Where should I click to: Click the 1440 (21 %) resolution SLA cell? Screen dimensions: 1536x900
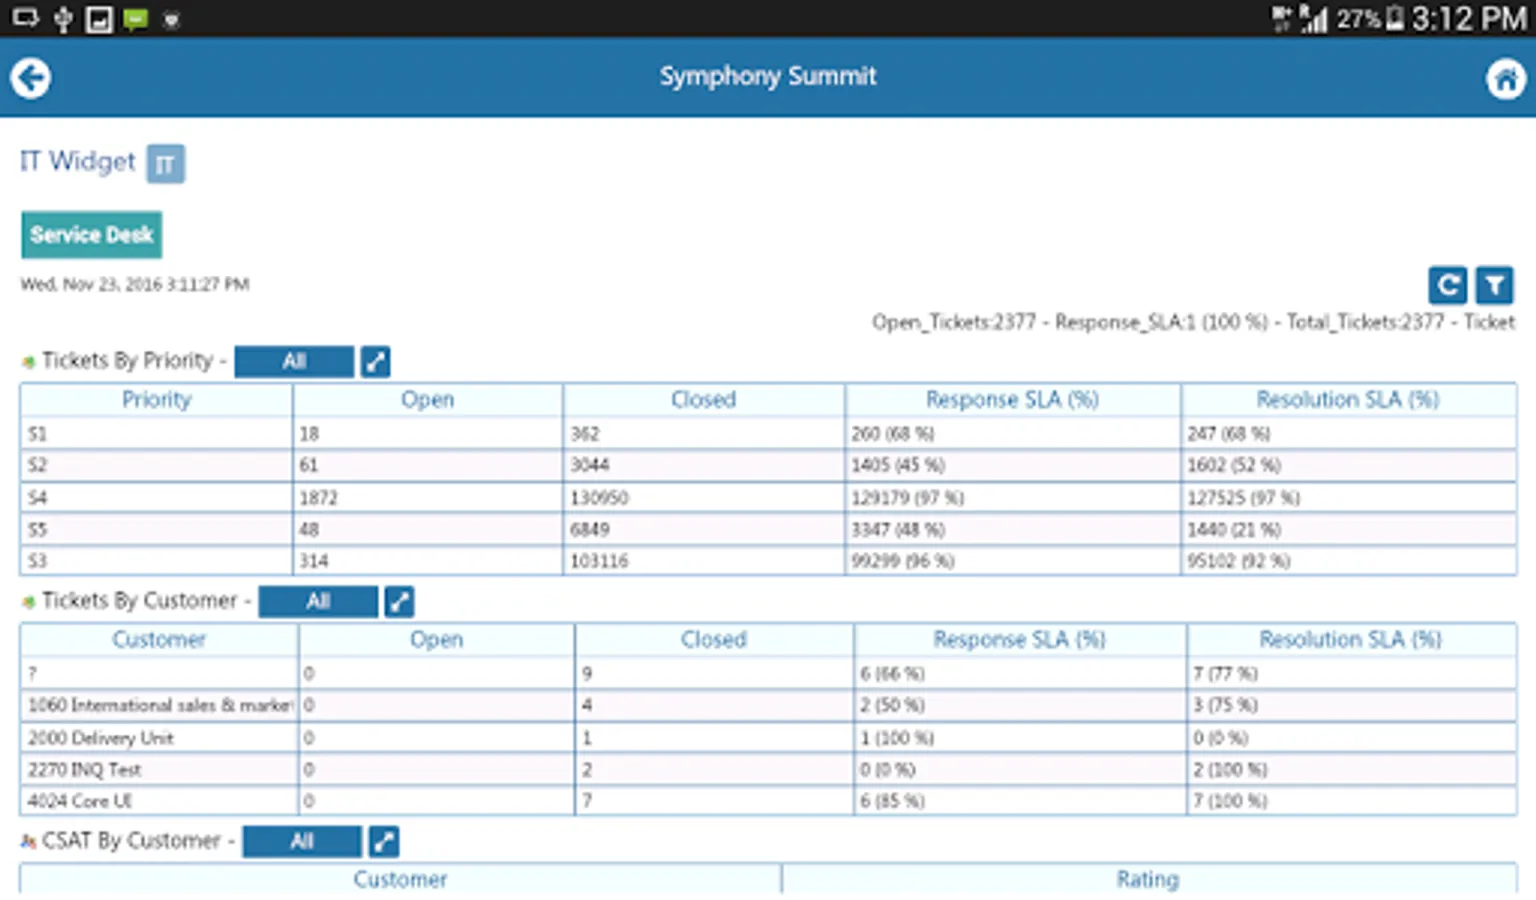pos(1349,529)
